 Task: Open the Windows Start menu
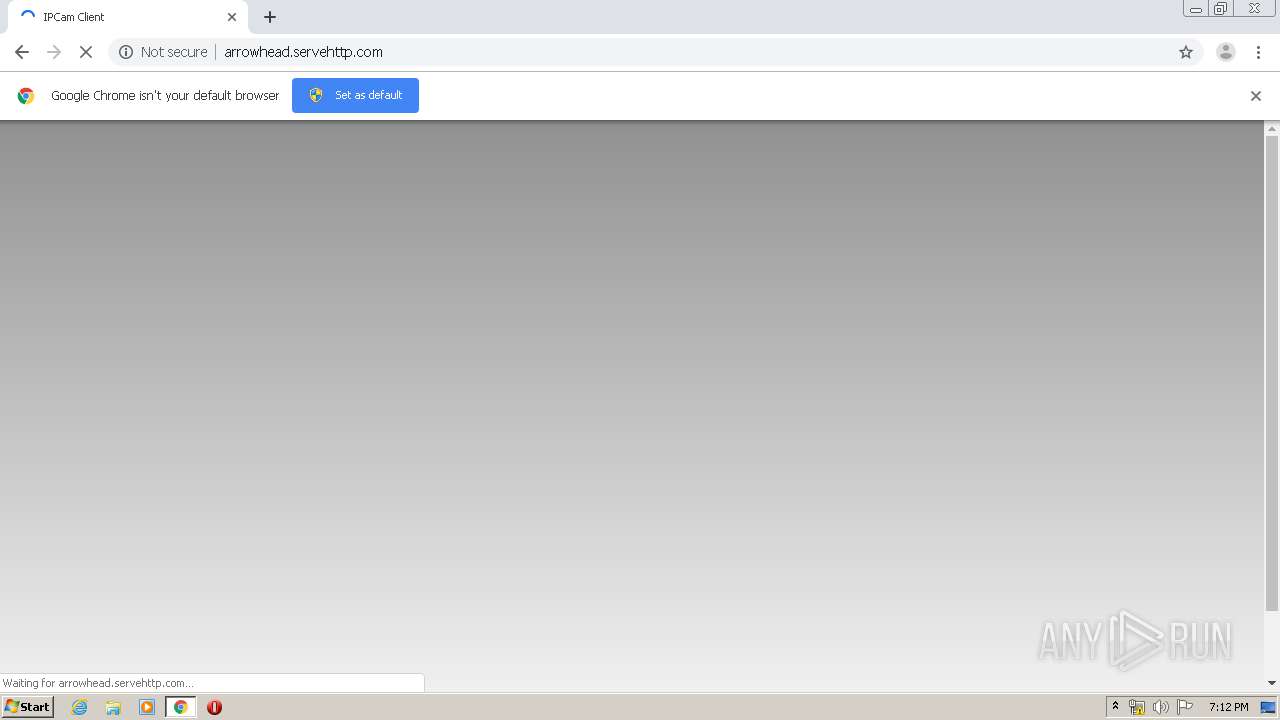pos(27,707)
